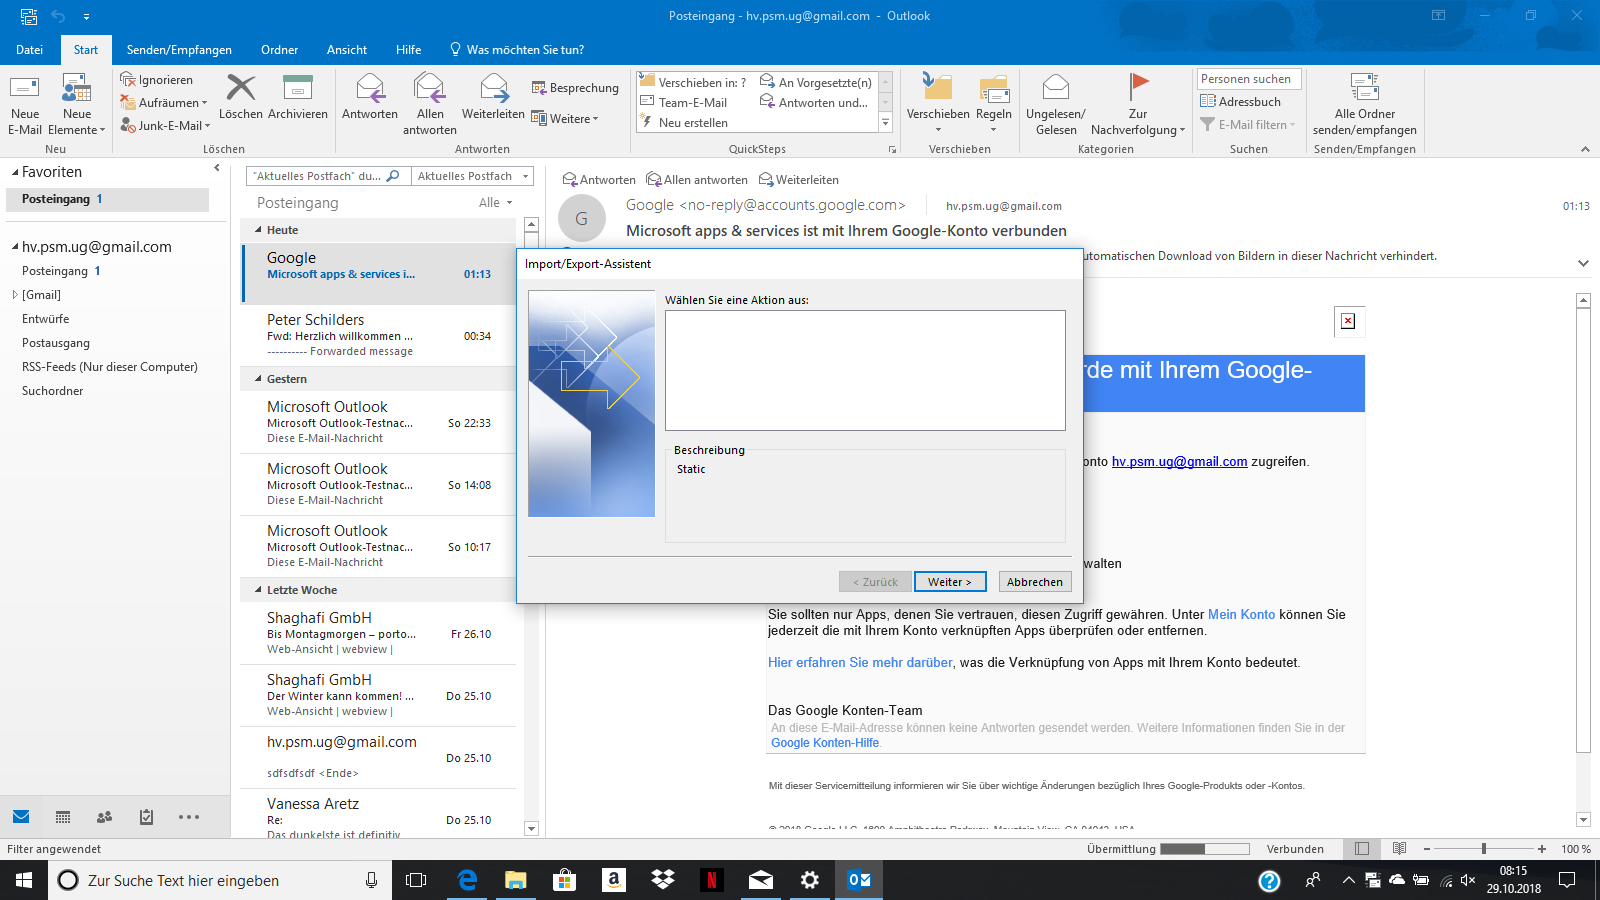The image size is (1600, 900).
Task: Switch to the Senden/Empfangen tab
Action: click(179, 50)
